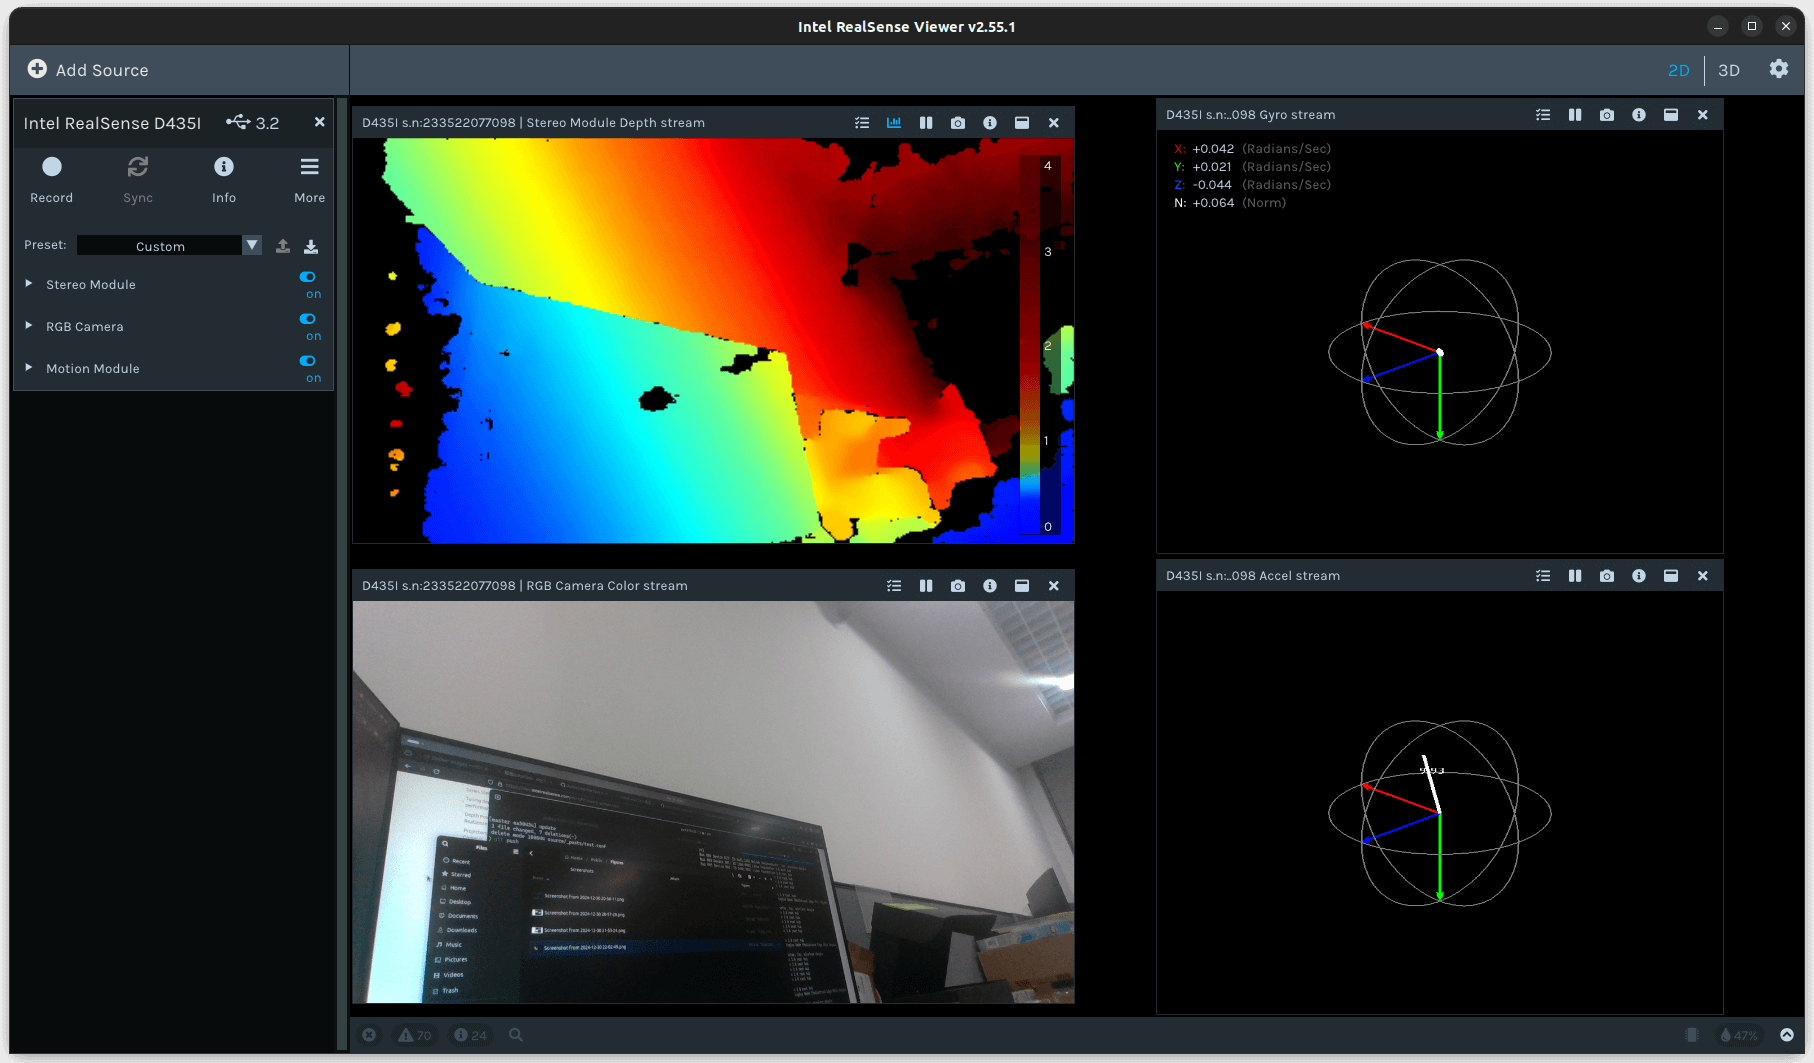Screen dimensions: 1814x1063
Task: Toggle the Motion Module on switch
Action: point(308,361)
